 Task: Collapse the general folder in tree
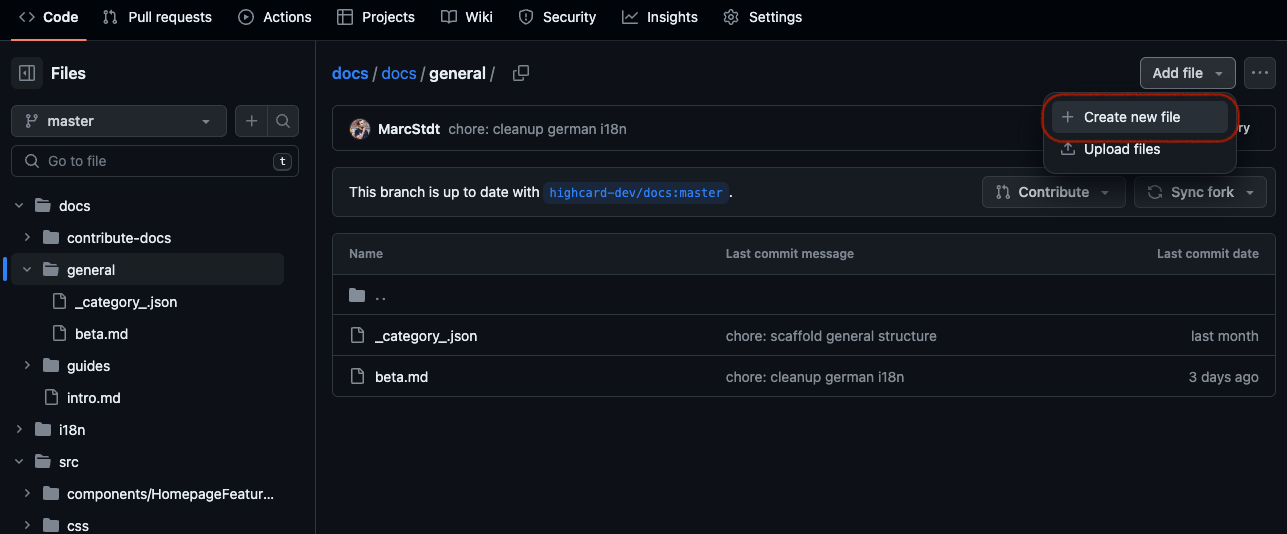click(x=27, y=270)
